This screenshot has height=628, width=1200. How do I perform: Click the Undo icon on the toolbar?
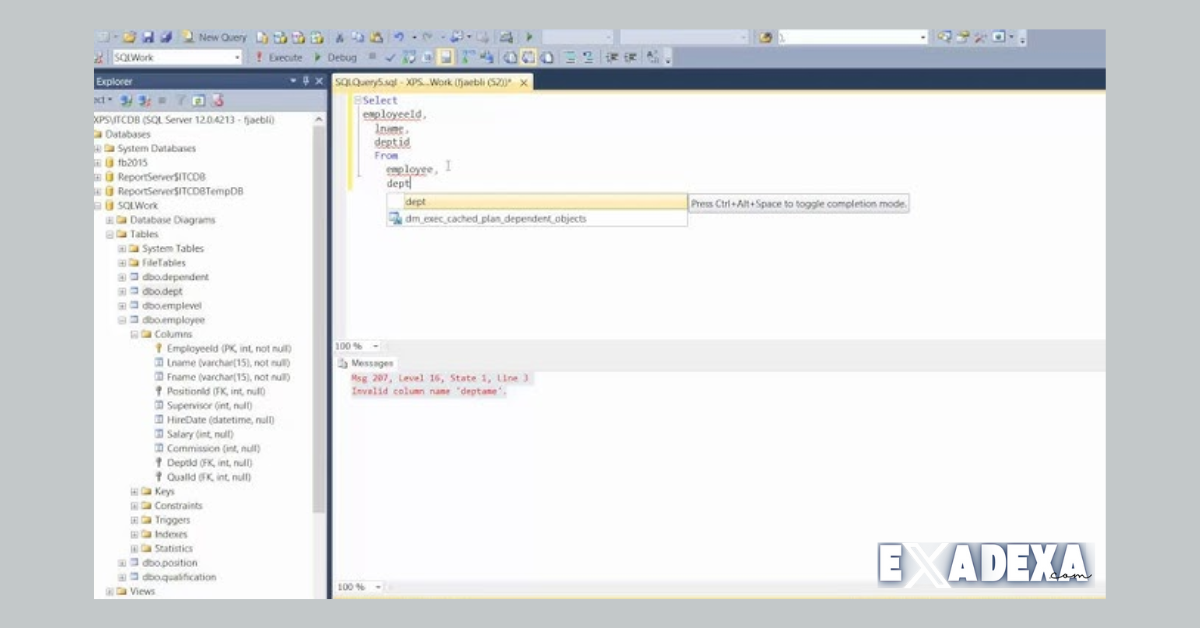[399, 35]
